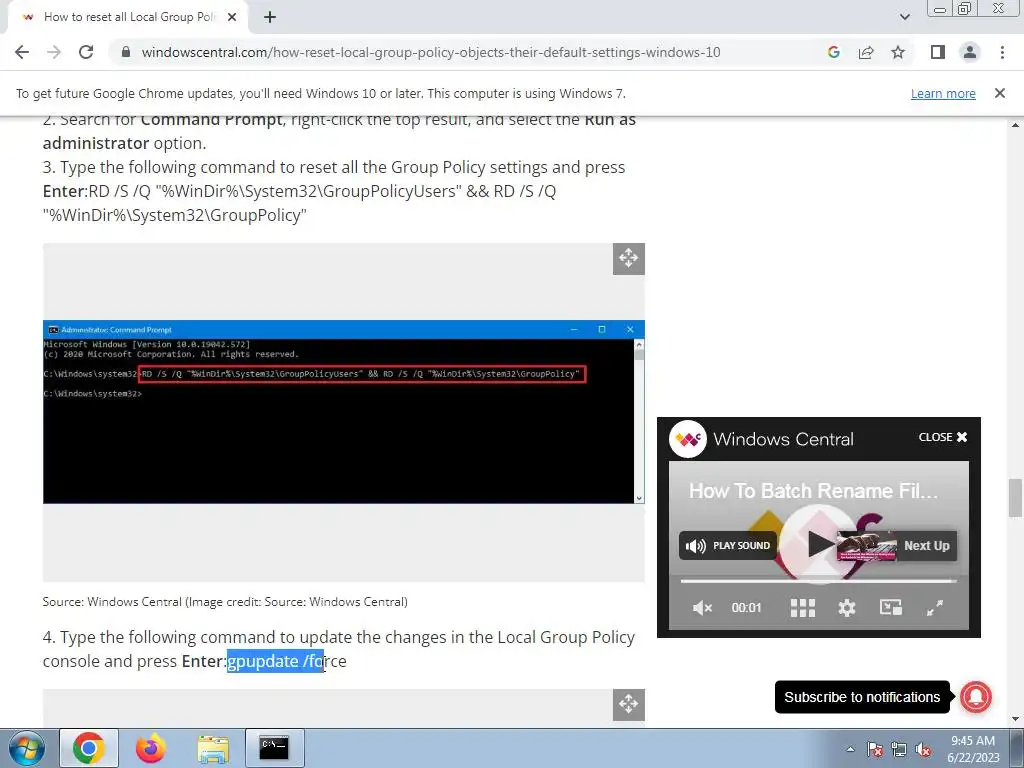Click the page vertical scrollbar thumb

click(x=1015, y=498)
